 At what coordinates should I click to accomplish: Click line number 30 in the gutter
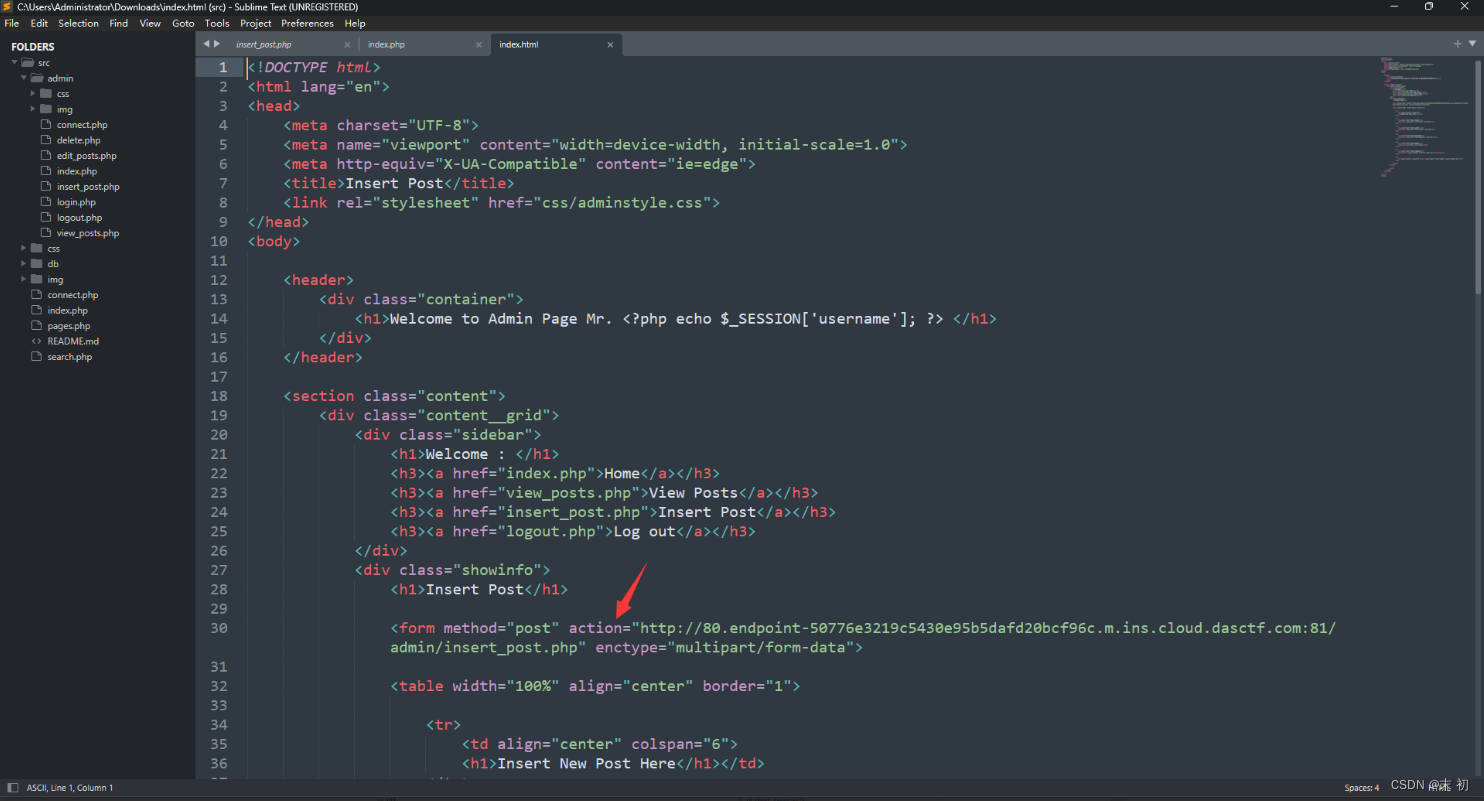(x=219, y=628)
